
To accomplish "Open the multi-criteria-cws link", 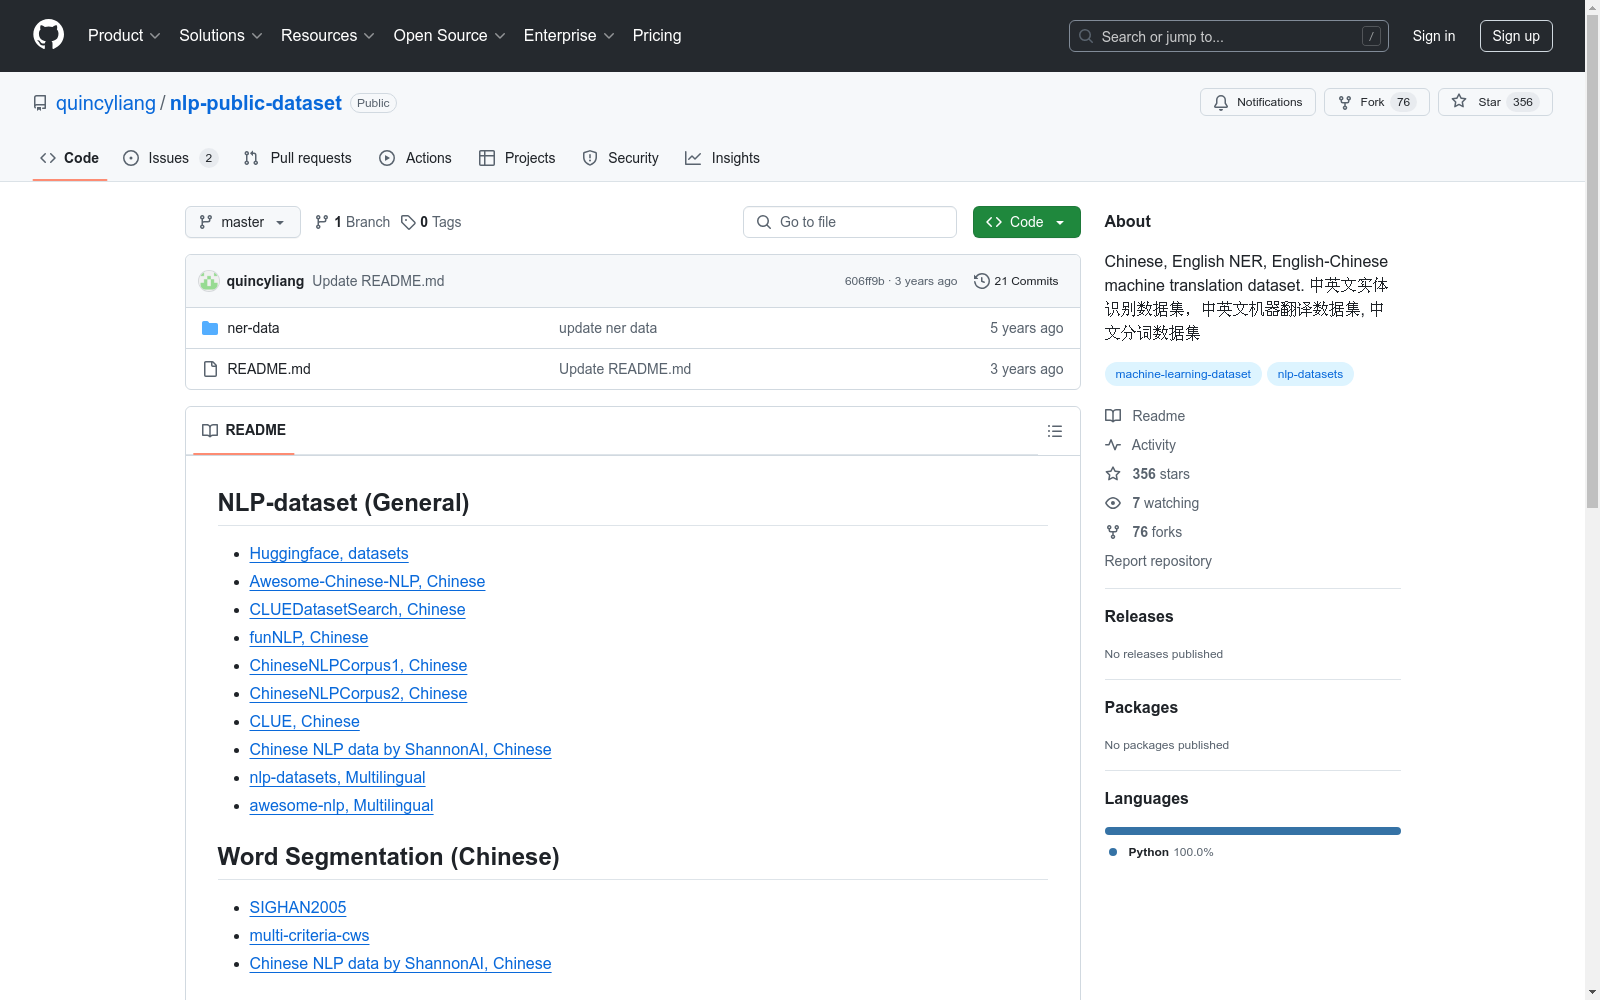I will (x=309, y=936).
